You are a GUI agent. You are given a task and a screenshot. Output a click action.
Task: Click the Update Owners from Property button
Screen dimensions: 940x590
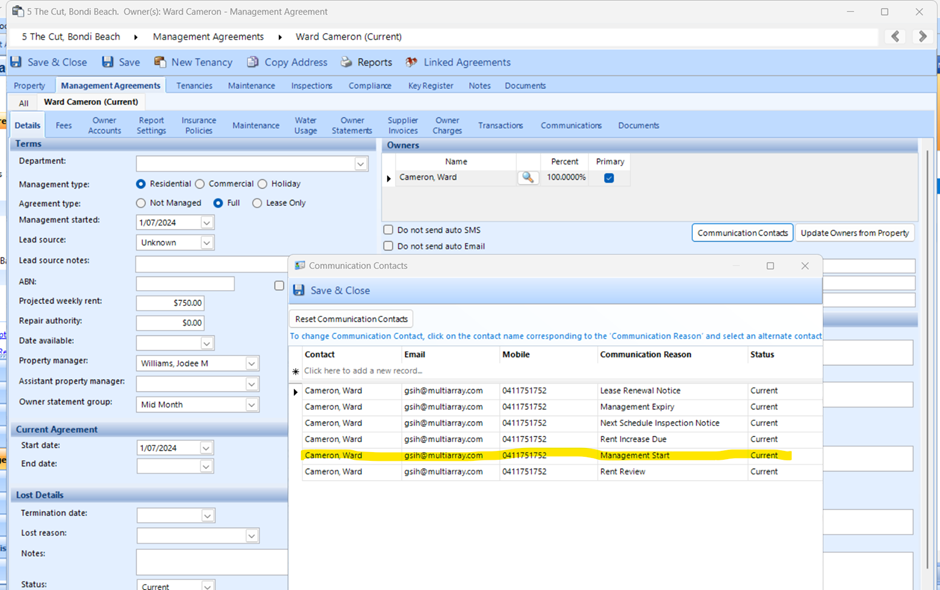[x=855, y=233]
